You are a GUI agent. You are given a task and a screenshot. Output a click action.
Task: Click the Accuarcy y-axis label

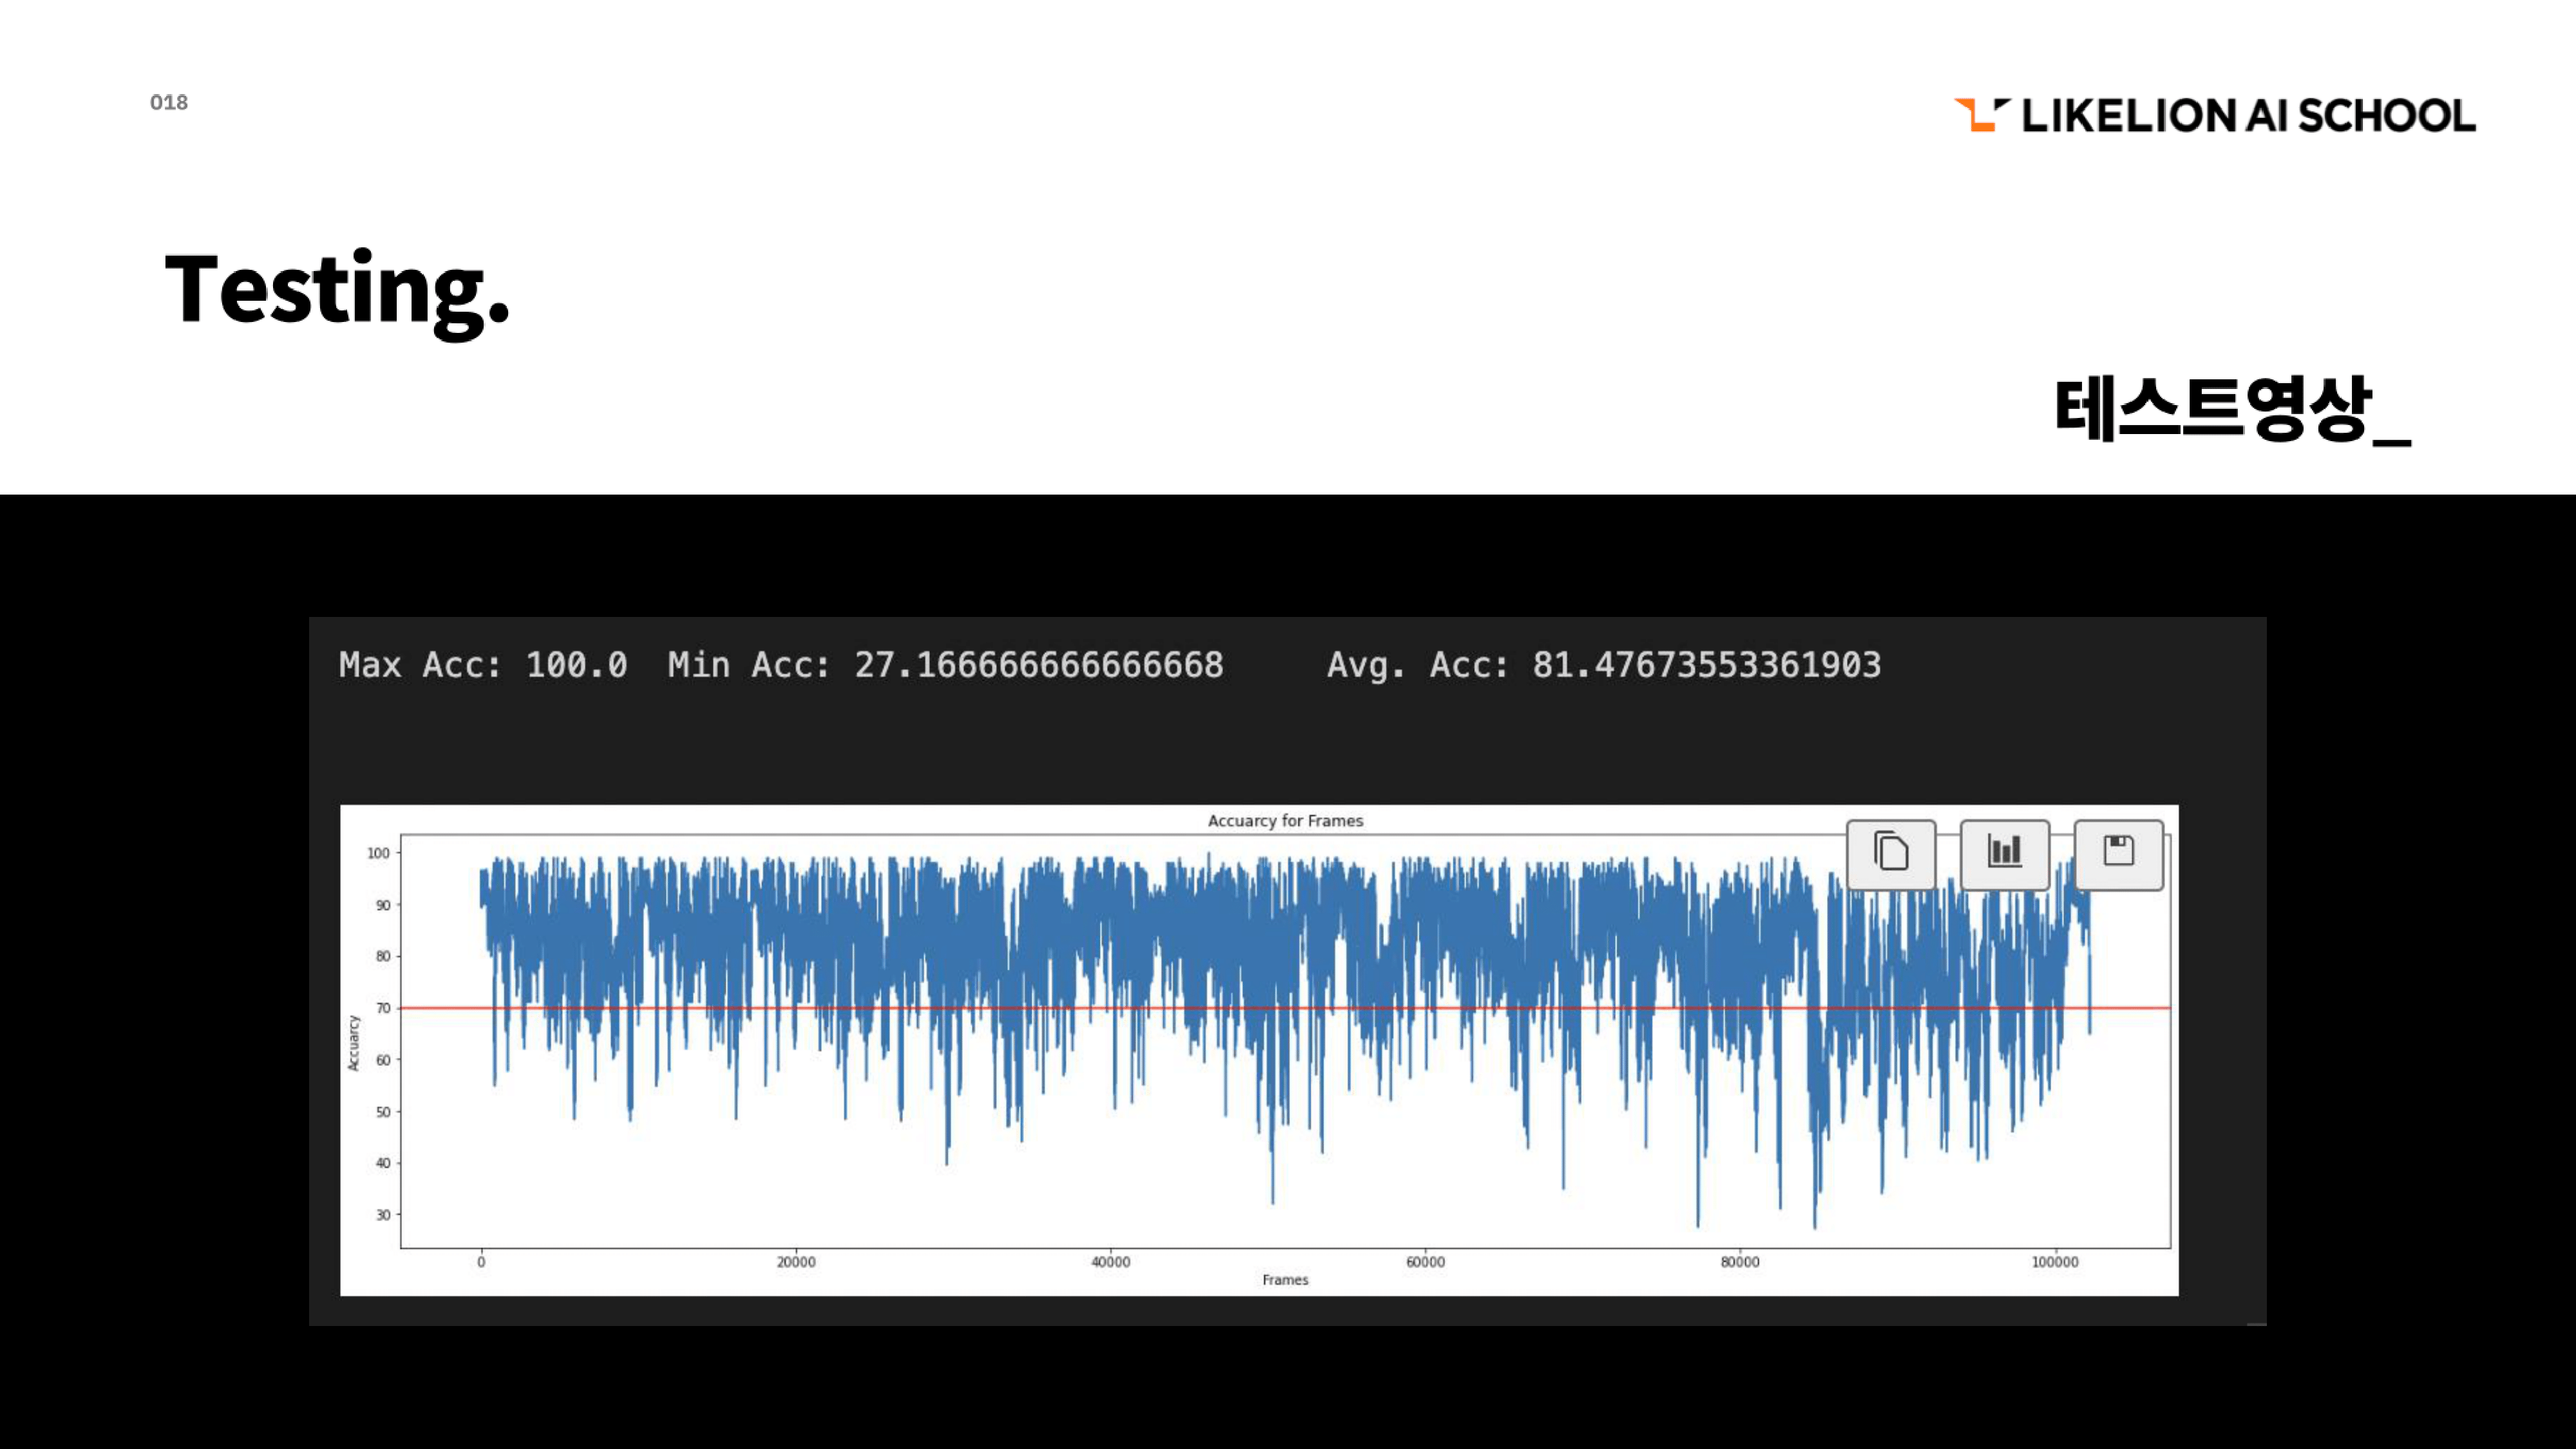click(x=353, y=1043)
